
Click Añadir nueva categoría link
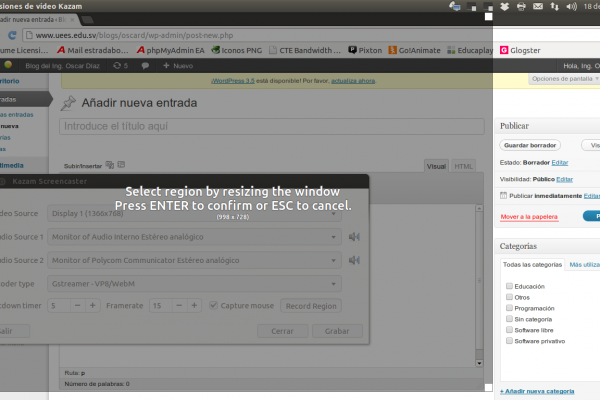coord(537,391)
